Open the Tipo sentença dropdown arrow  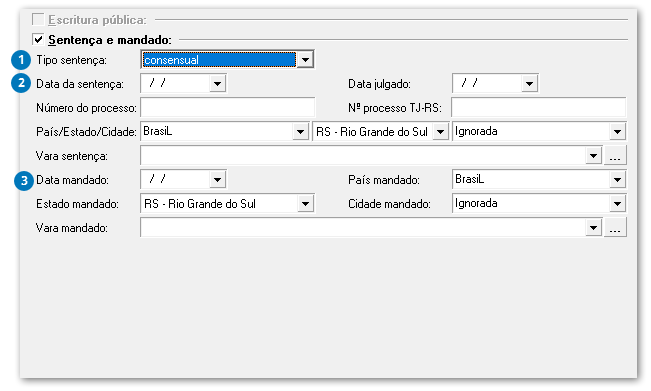[x=305, y=60]
